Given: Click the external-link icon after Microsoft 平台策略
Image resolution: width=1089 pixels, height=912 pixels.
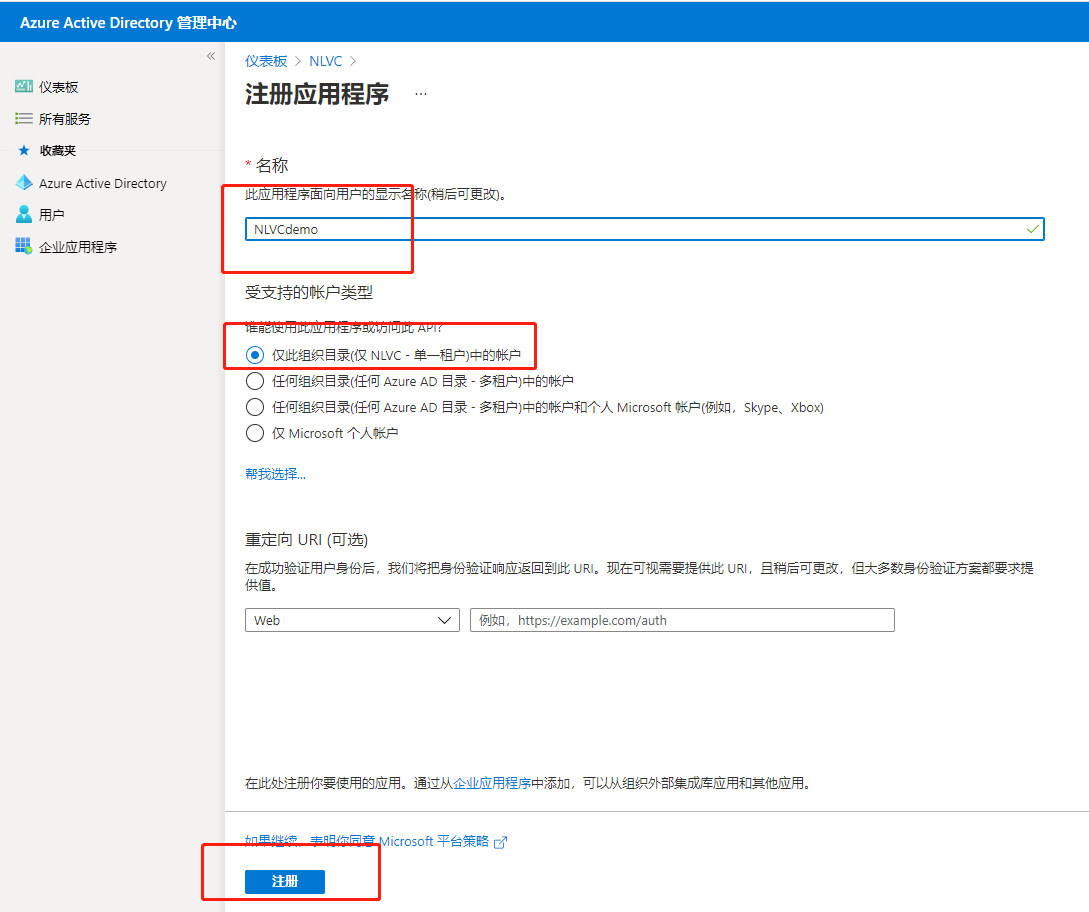Looking at the screenshot, I should click(x=500, y=842).
